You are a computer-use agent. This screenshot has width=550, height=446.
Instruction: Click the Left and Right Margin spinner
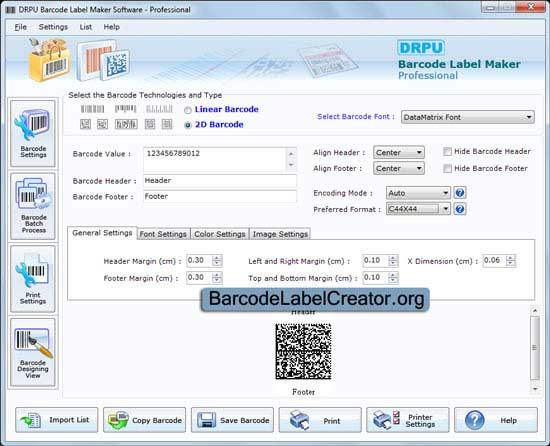[x=393, y=261]
